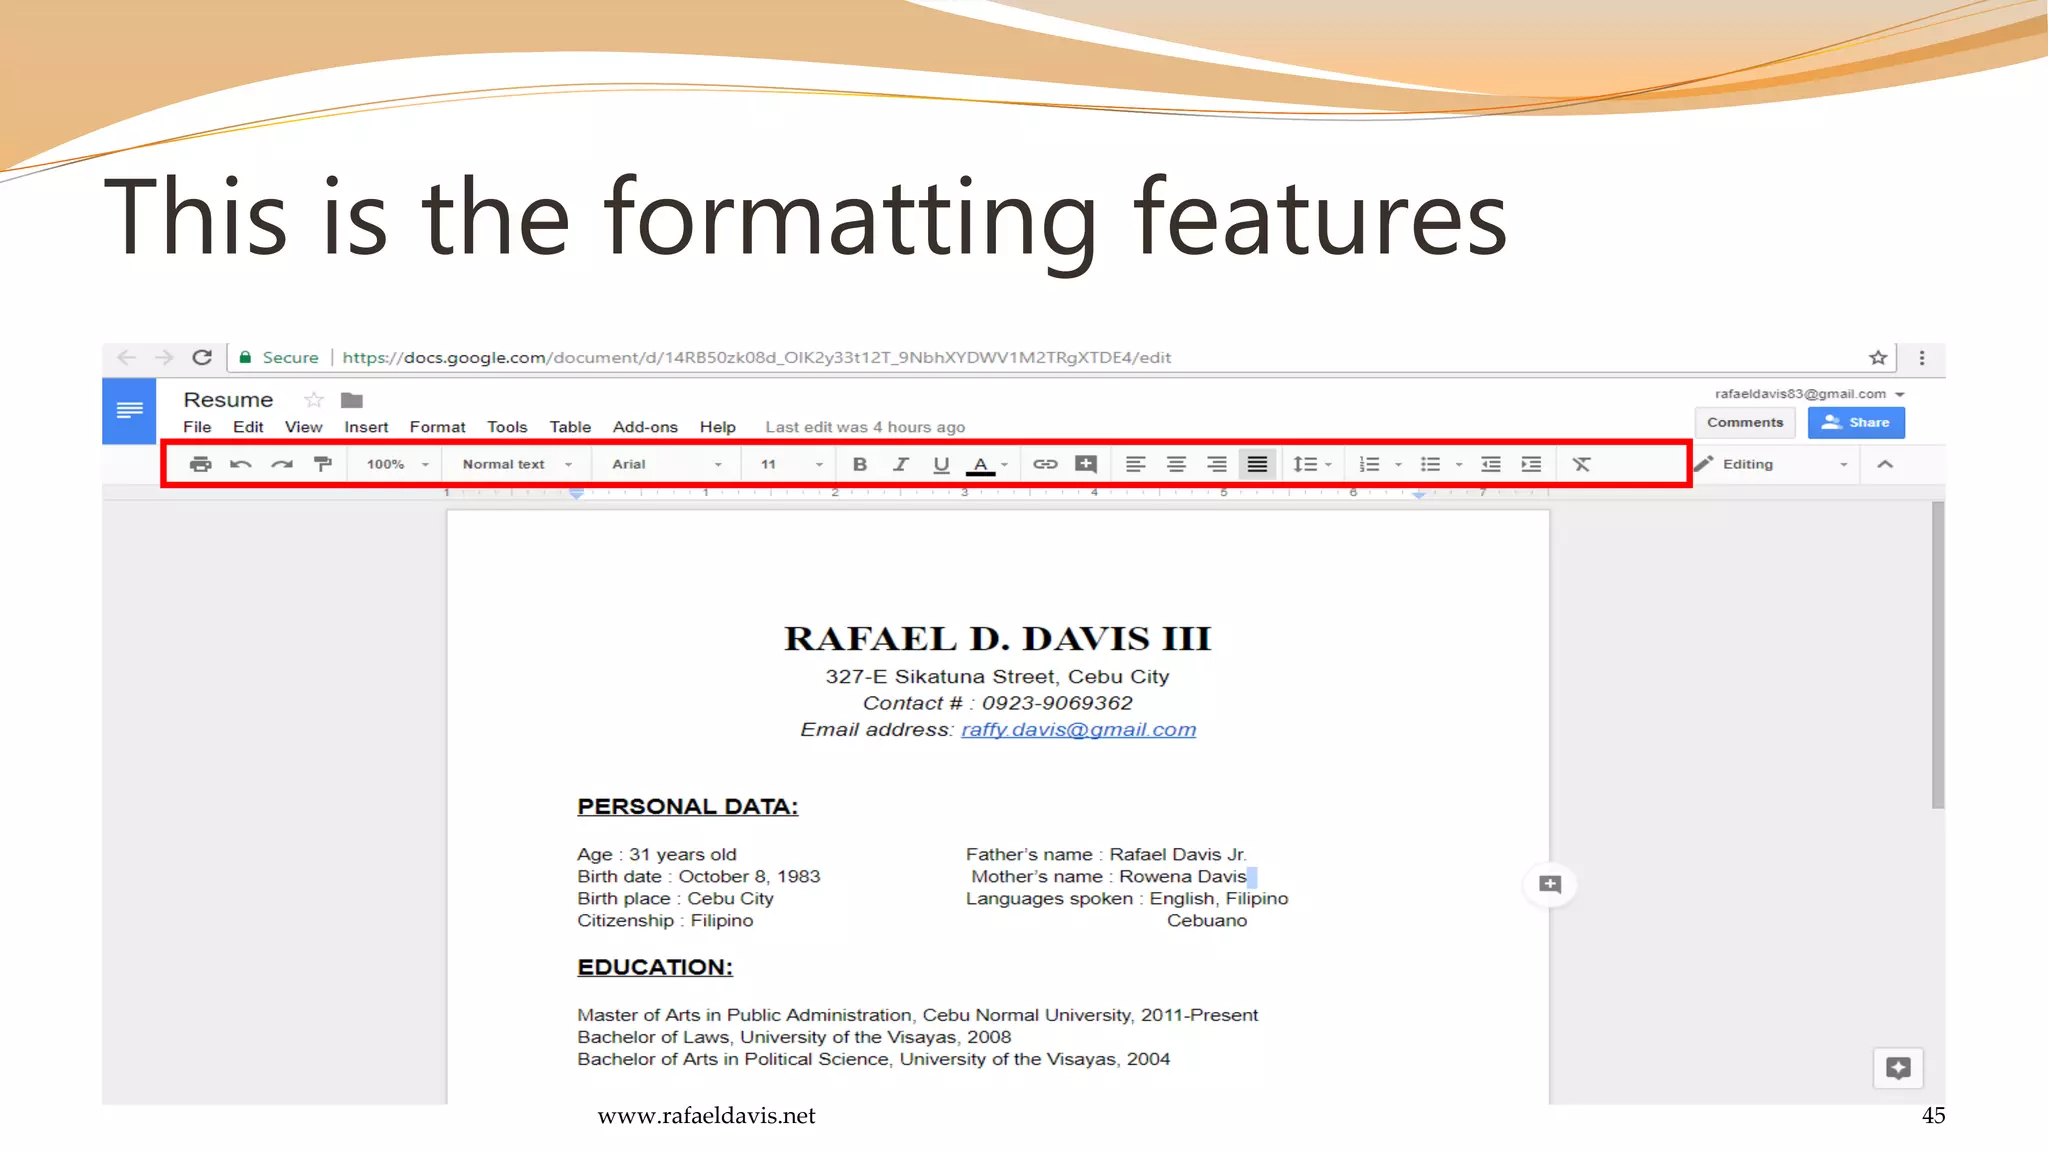2048x1152 pixels.
Task: Open the 100% zoom dropdown
Action: pos(397,464)
